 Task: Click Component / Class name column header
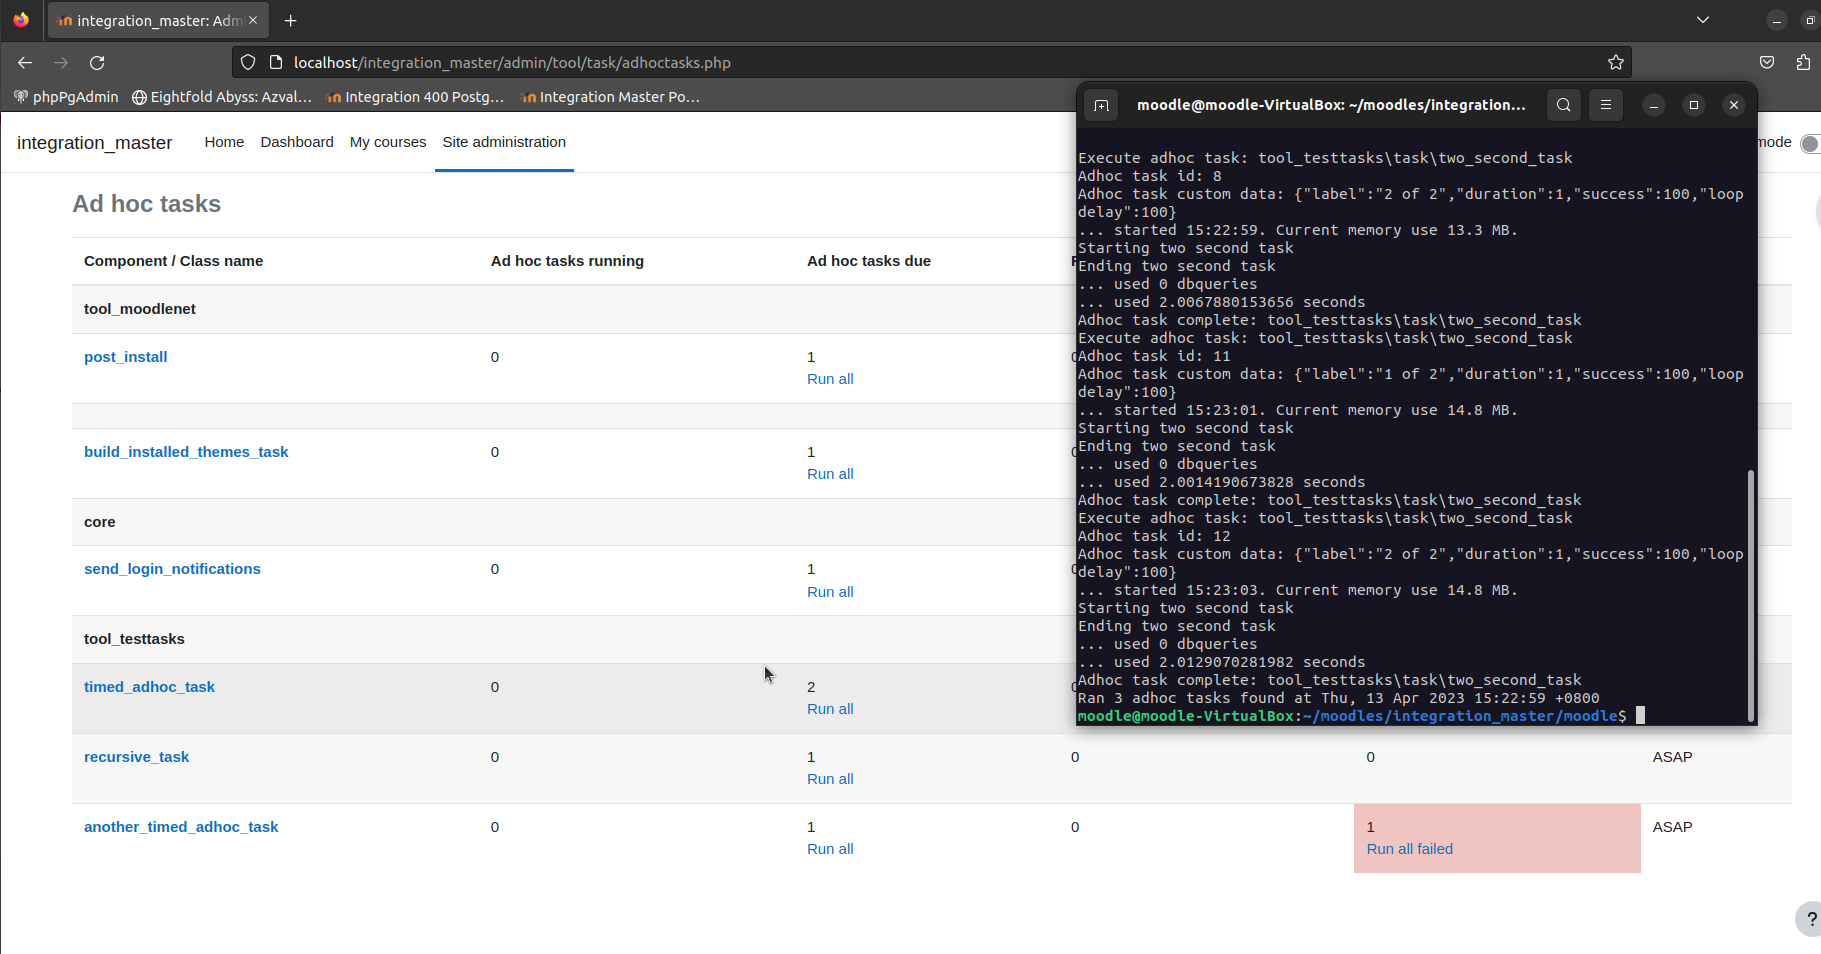coord(174,261)
